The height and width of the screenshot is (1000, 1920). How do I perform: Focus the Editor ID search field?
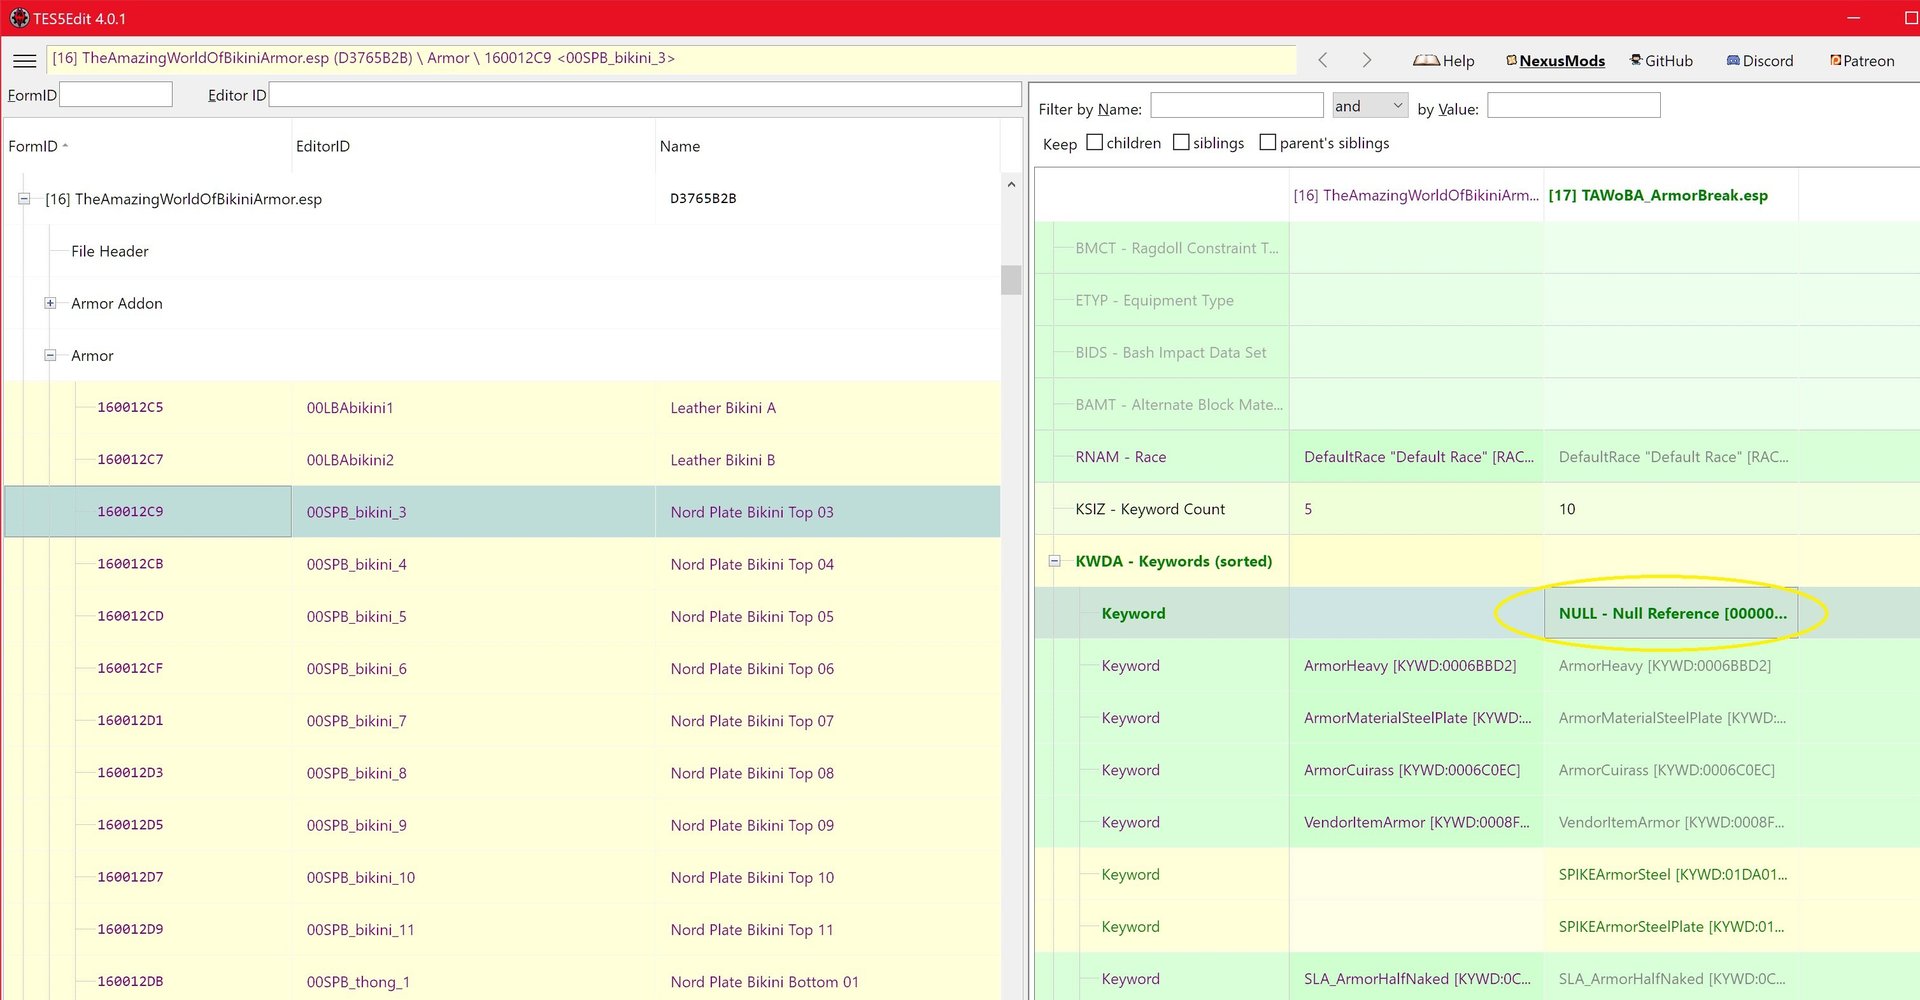coord(645,95)
